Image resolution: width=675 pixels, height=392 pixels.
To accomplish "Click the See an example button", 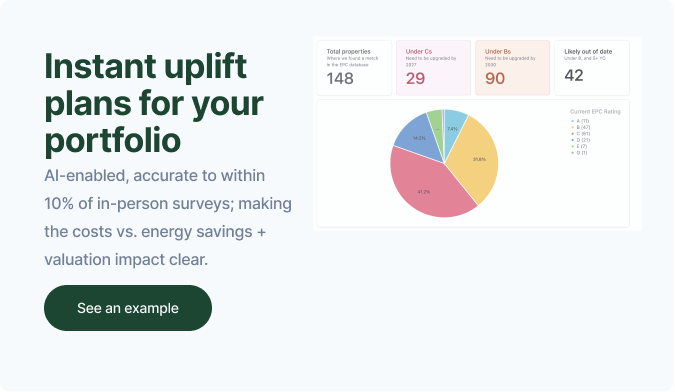I will click(128, 308).
